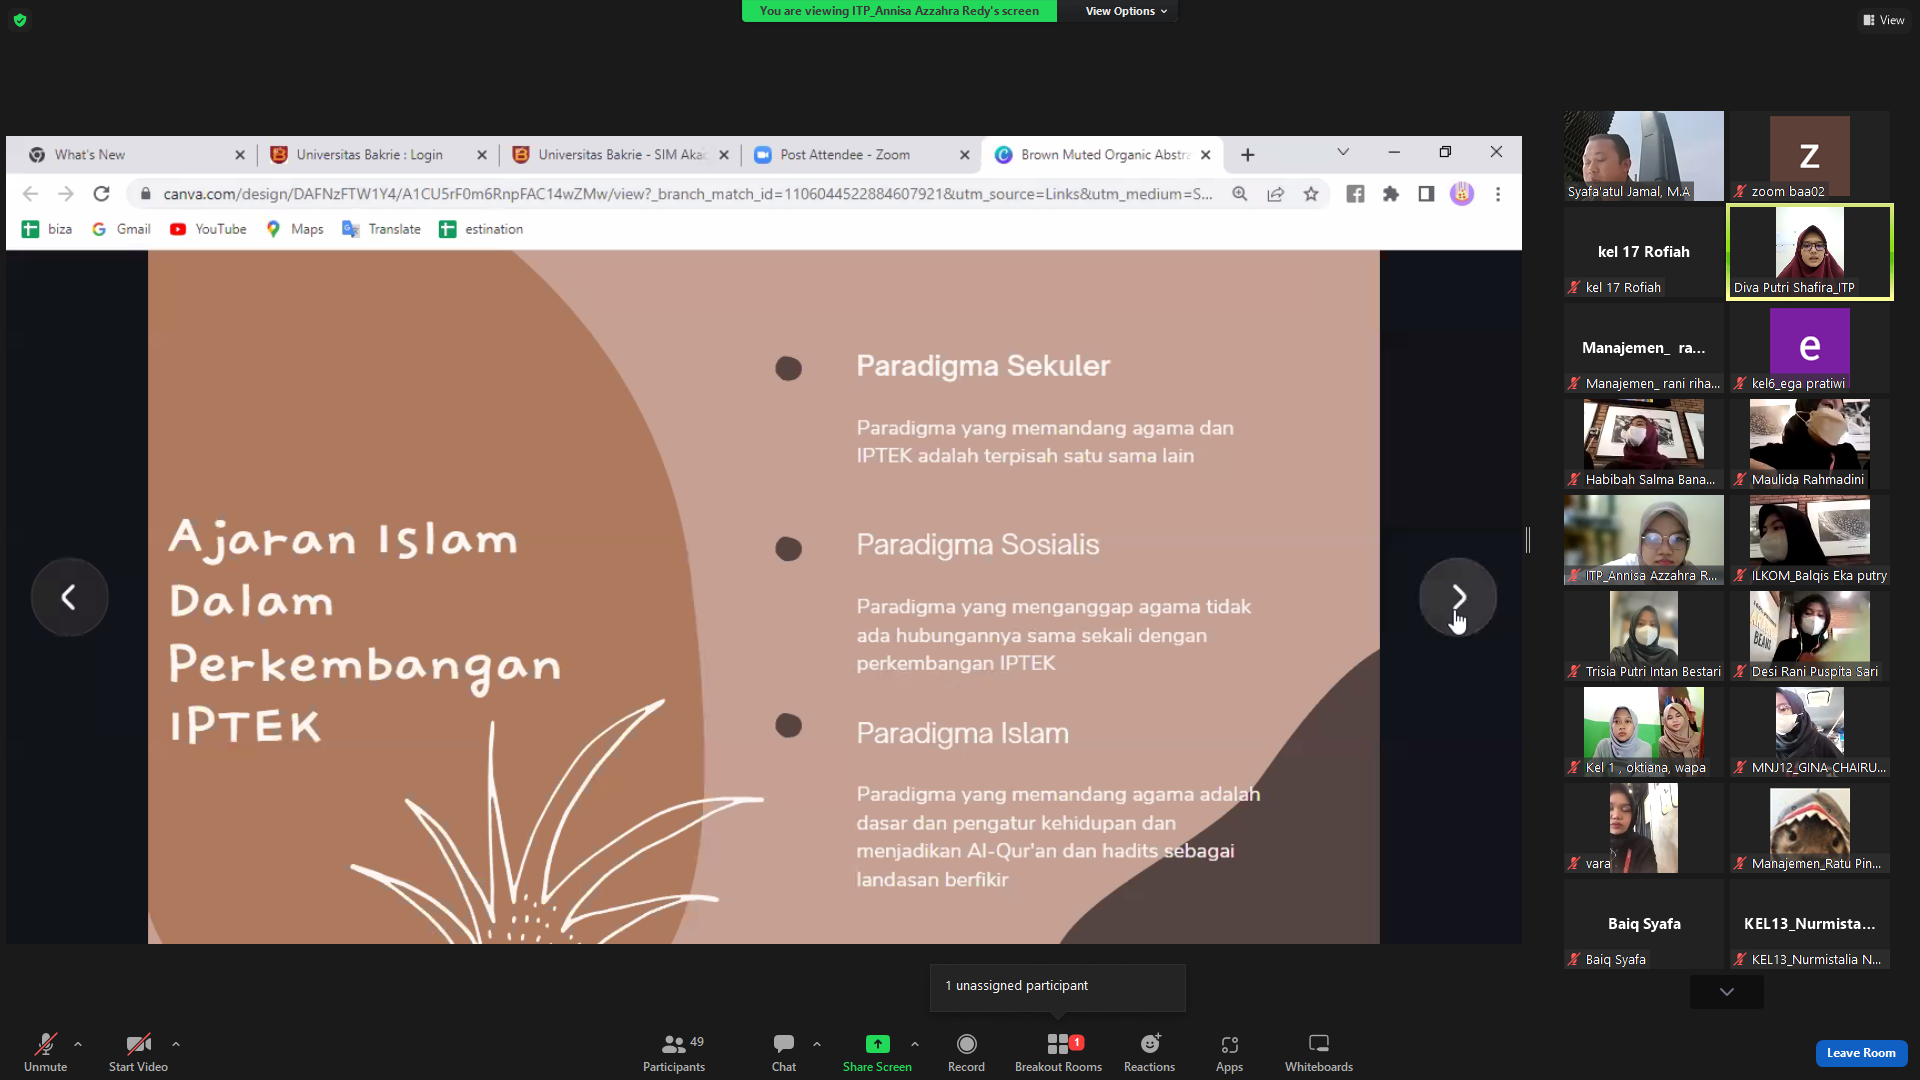The height and width of the screenshot is (1080, 1920).
Task: Open a new browser tab
Action: (x=1247, y=155)
